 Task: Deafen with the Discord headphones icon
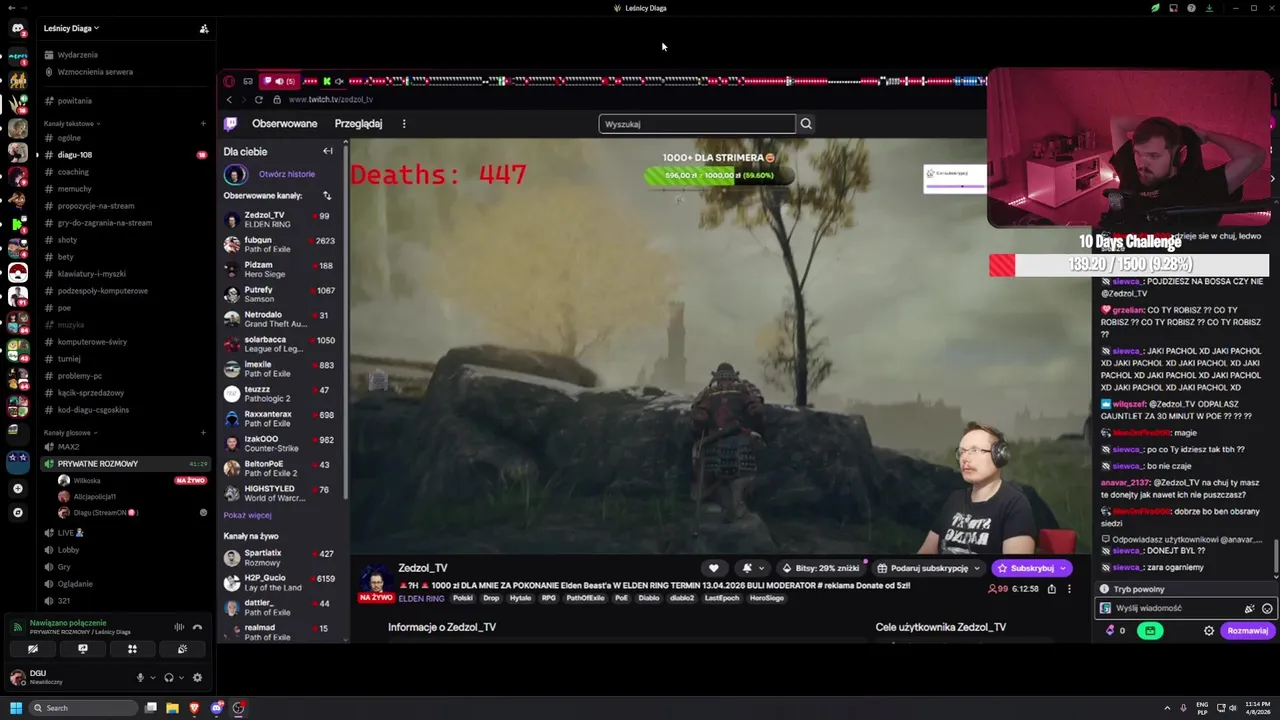(x=169, y=678)
